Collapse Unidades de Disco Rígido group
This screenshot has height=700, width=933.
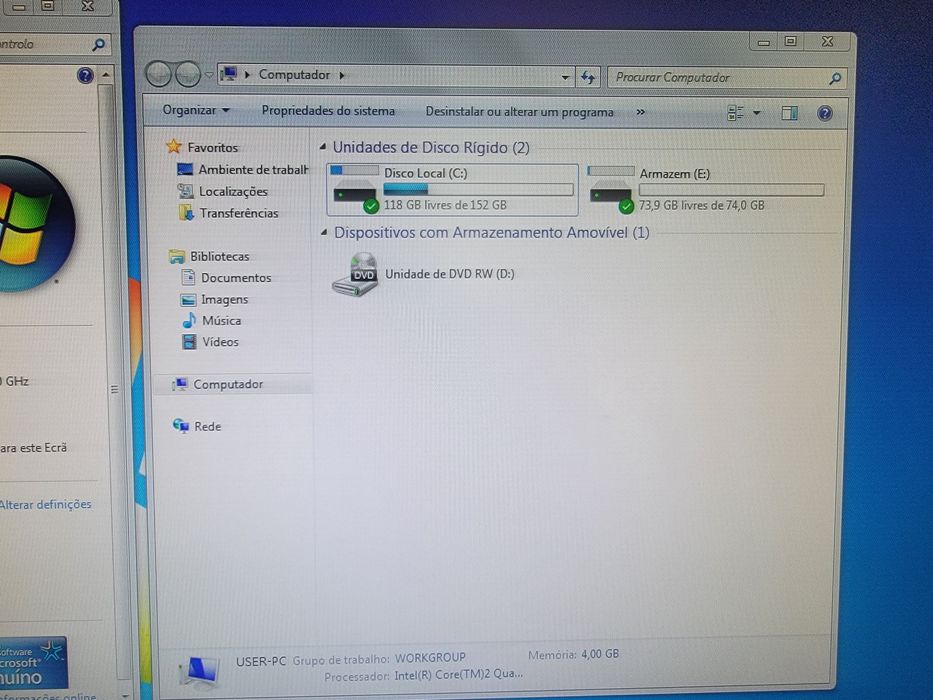[323, 146]
